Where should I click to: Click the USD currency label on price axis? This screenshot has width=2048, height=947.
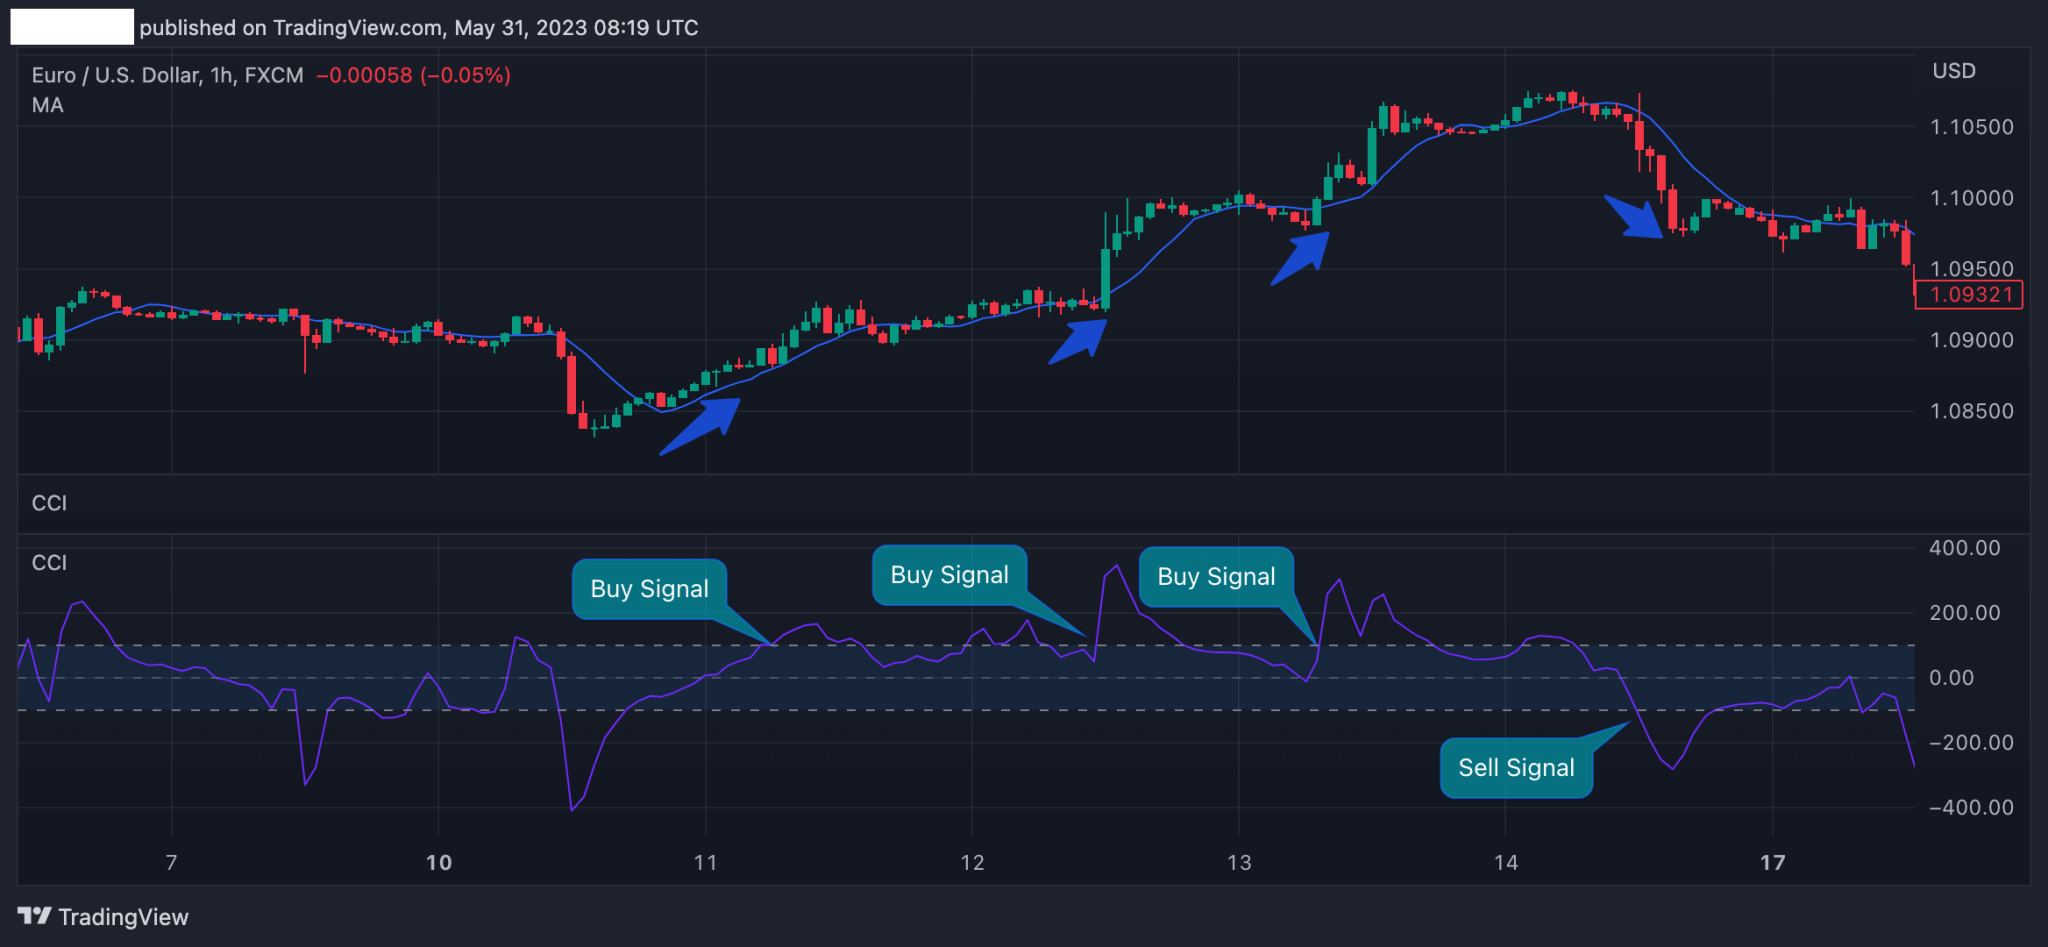click(x=1953, y=70)
